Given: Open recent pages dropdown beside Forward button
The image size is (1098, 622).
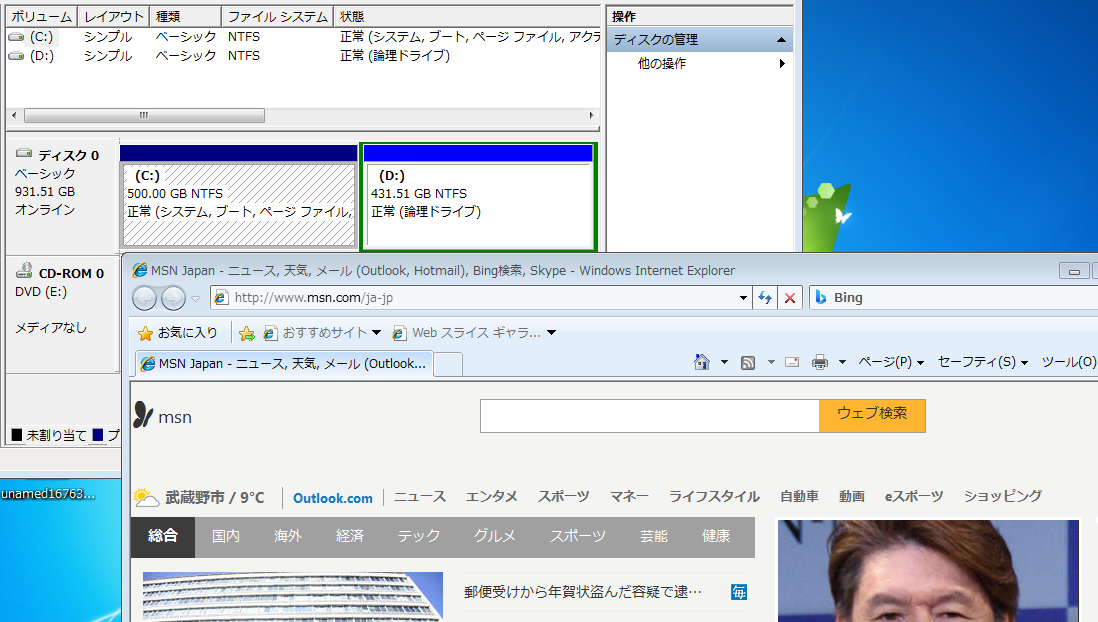Looking at the screenshot, I should pyautogui.click(x=195, y=299).
